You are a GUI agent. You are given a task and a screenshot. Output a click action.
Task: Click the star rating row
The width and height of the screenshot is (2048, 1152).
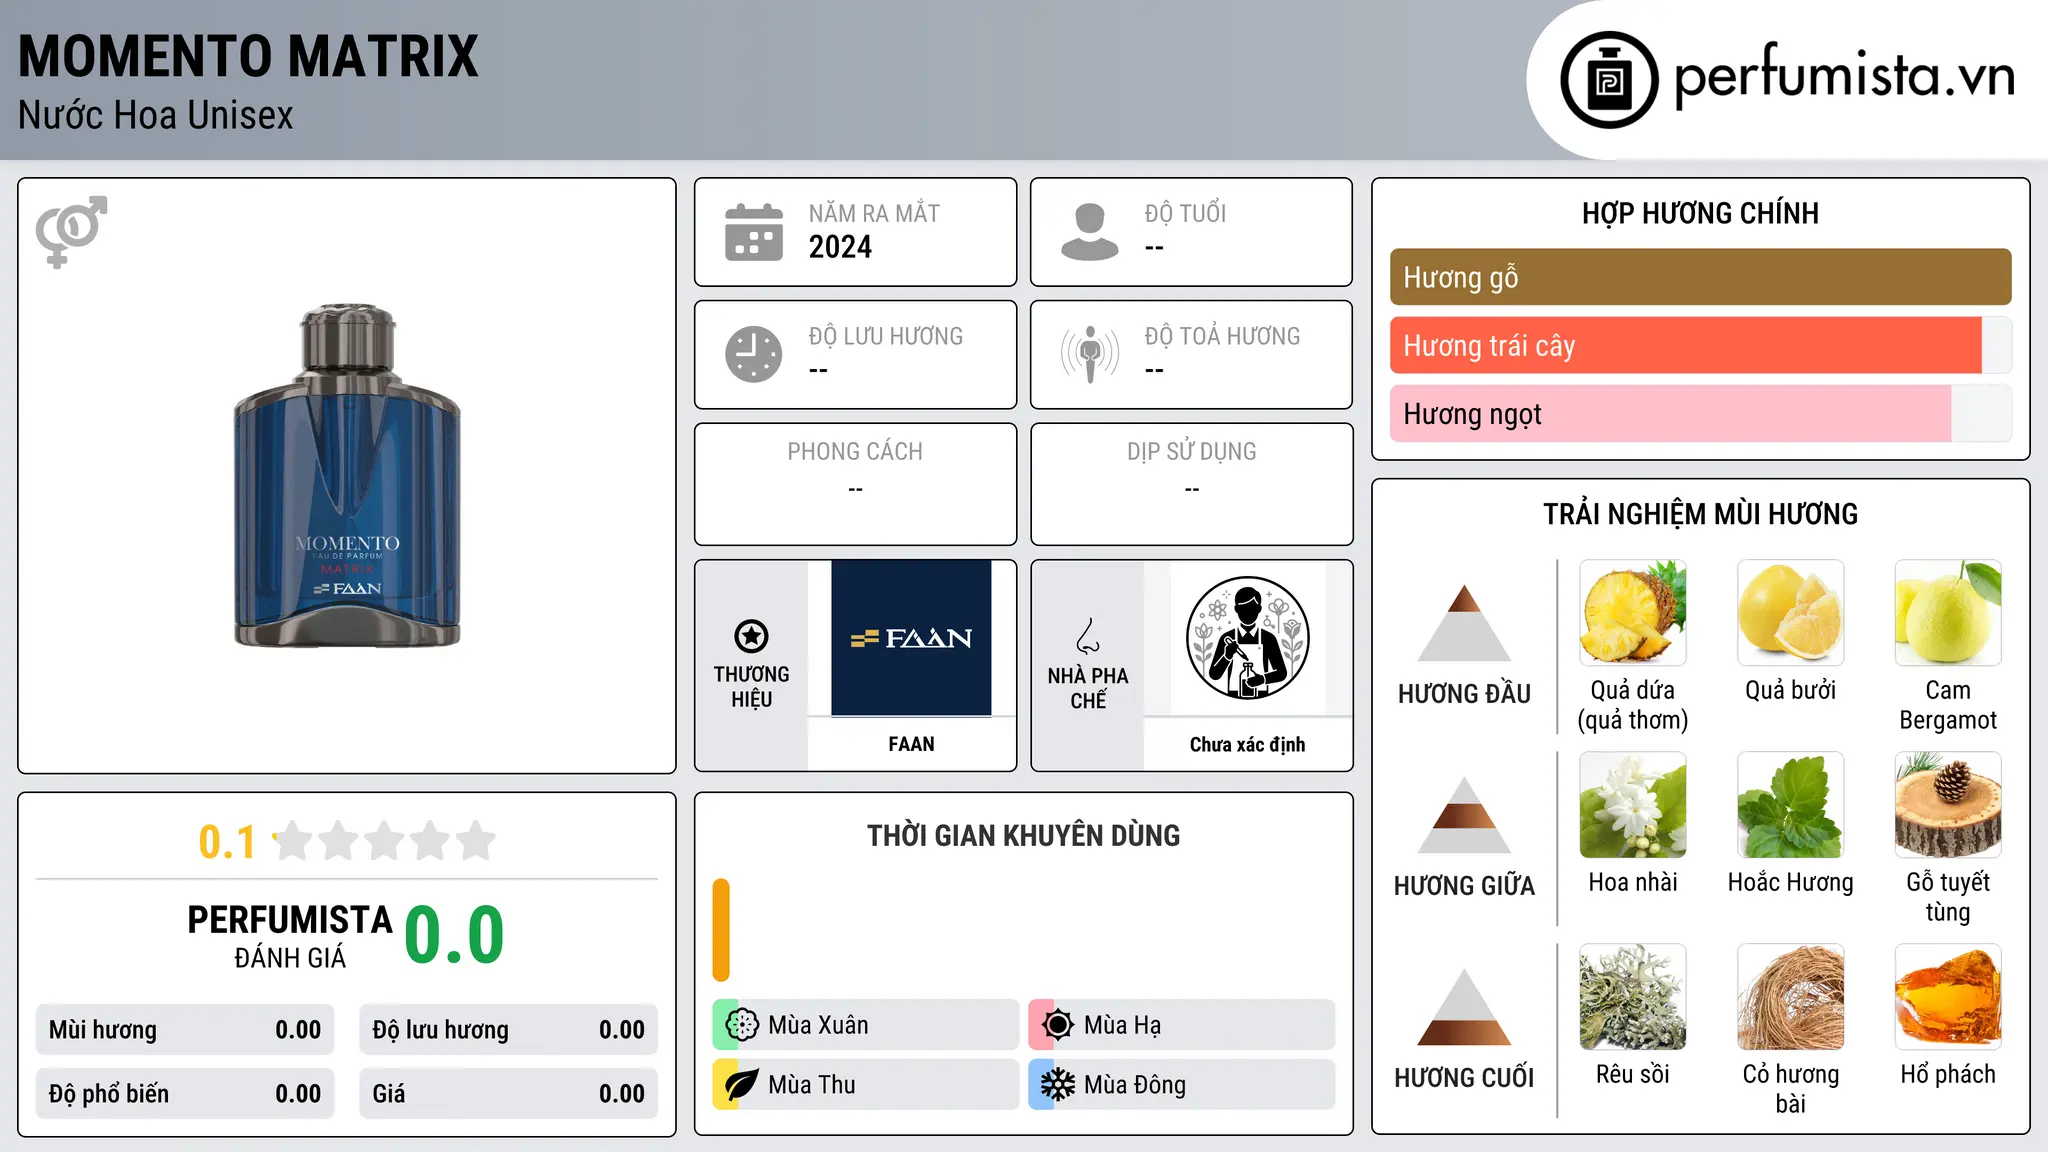pyautogui.click(x=384, y=841)
